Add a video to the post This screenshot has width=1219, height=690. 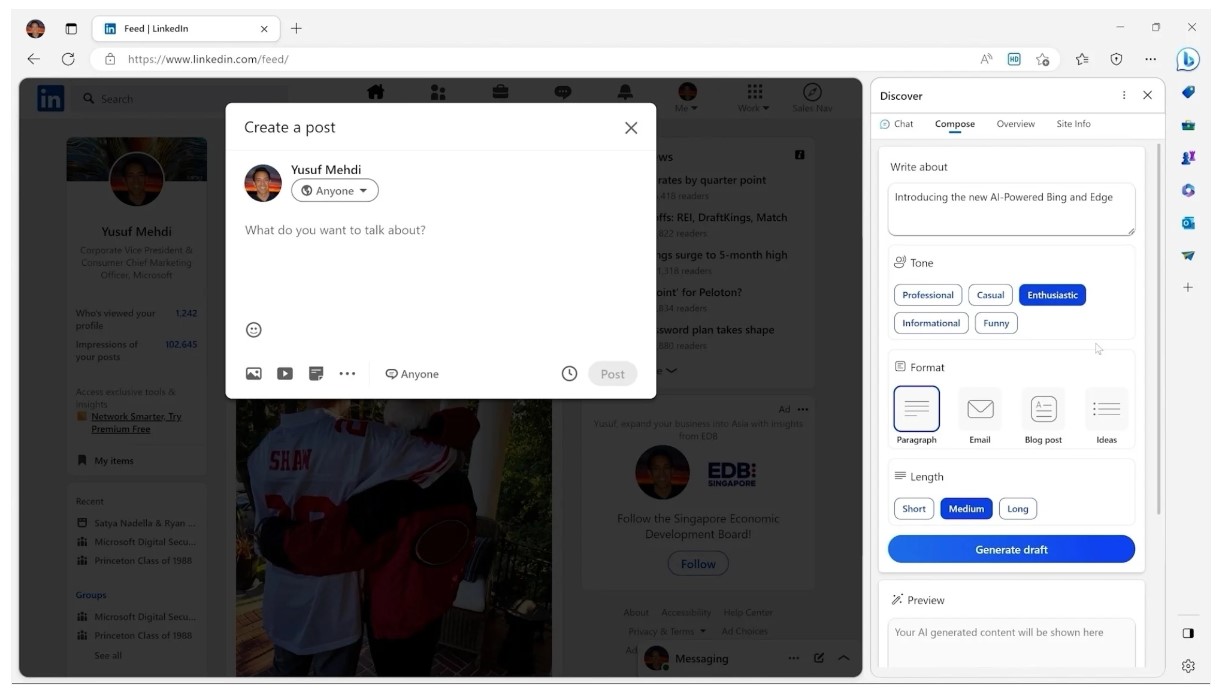[x=285, y=373]
